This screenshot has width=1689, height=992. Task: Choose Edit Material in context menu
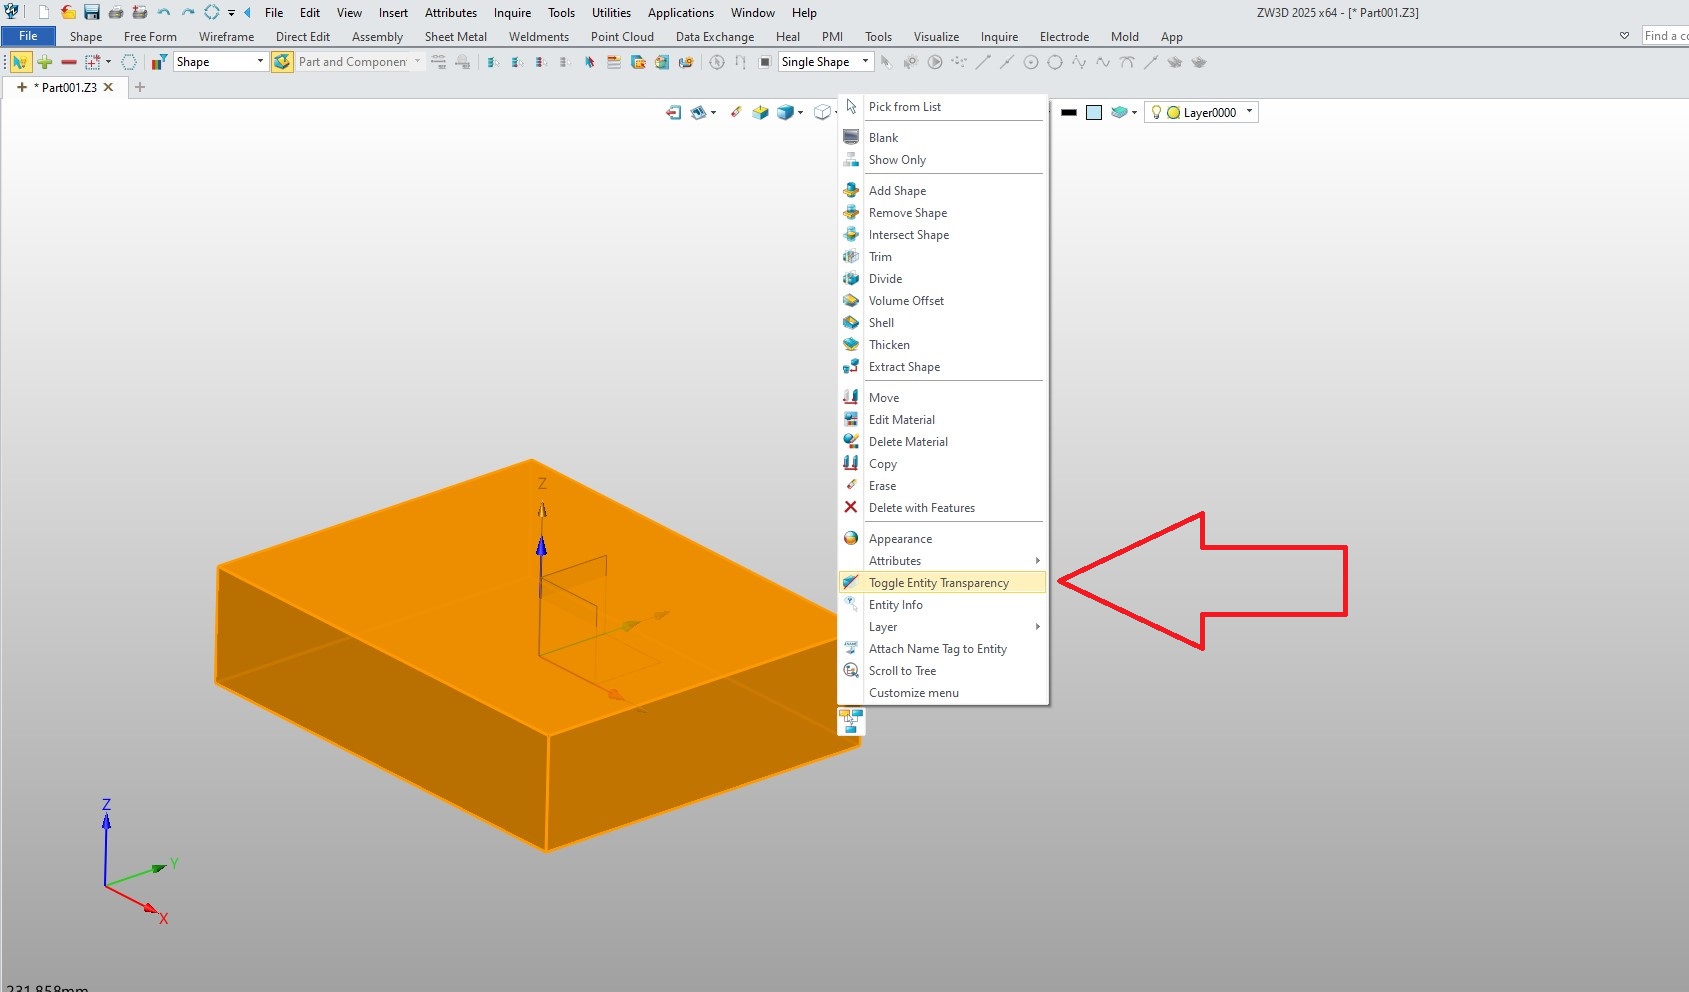click(943, 419)
